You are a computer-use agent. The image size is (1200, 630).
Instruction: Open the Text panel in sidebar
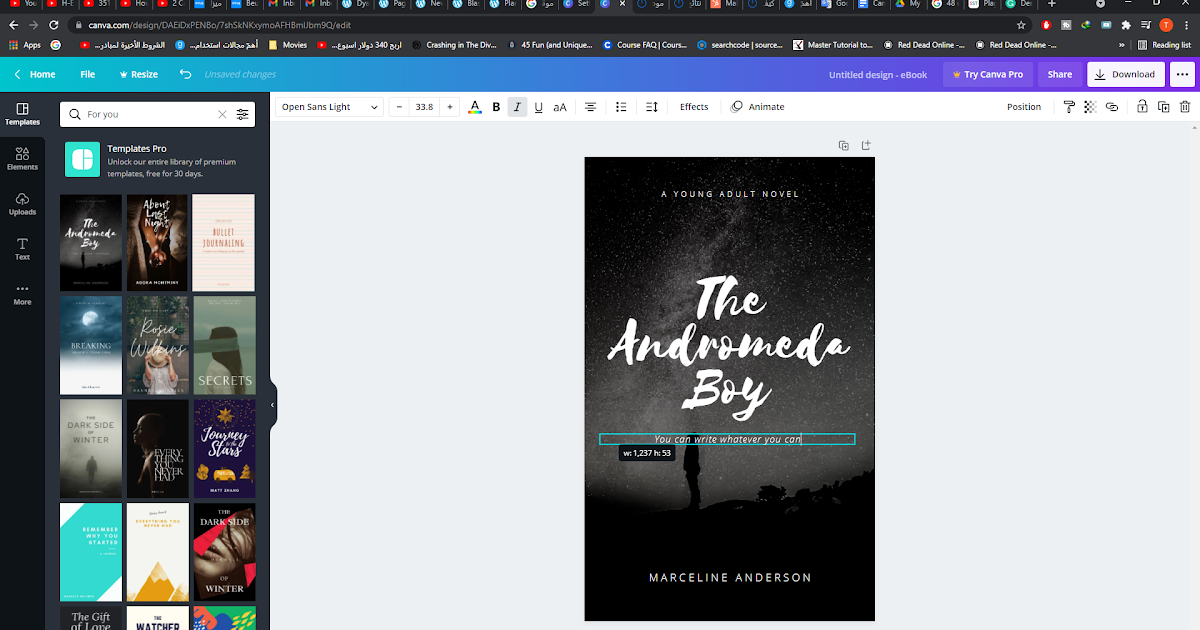[x=22, y=249]
